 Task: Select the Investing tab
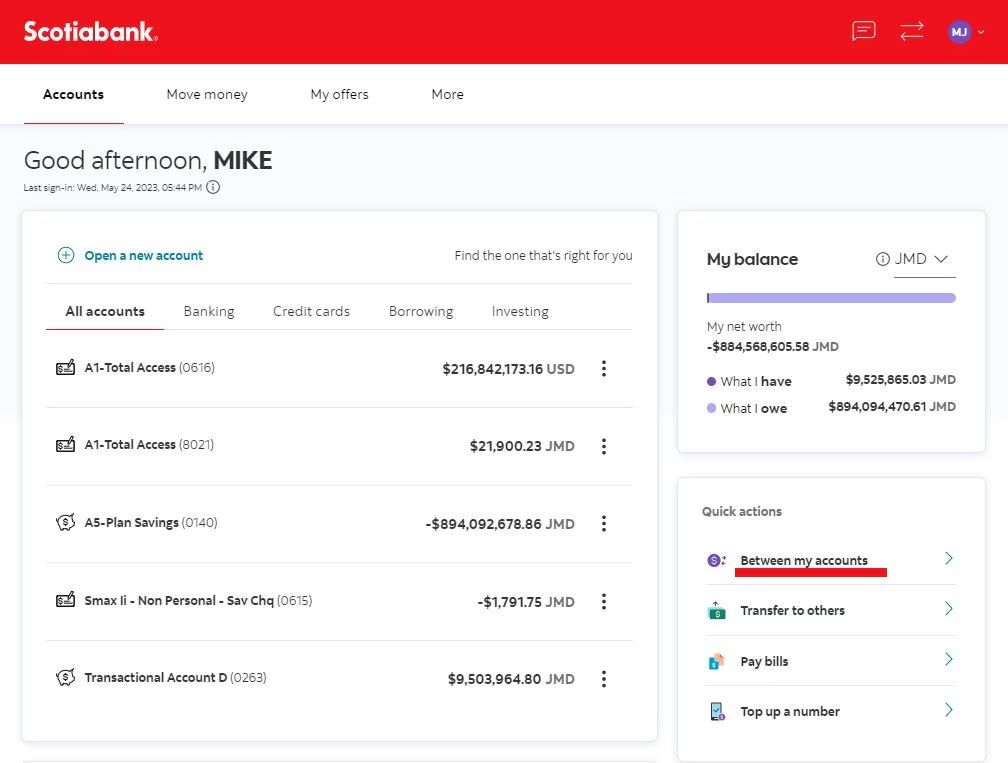(x=520, y=311)
